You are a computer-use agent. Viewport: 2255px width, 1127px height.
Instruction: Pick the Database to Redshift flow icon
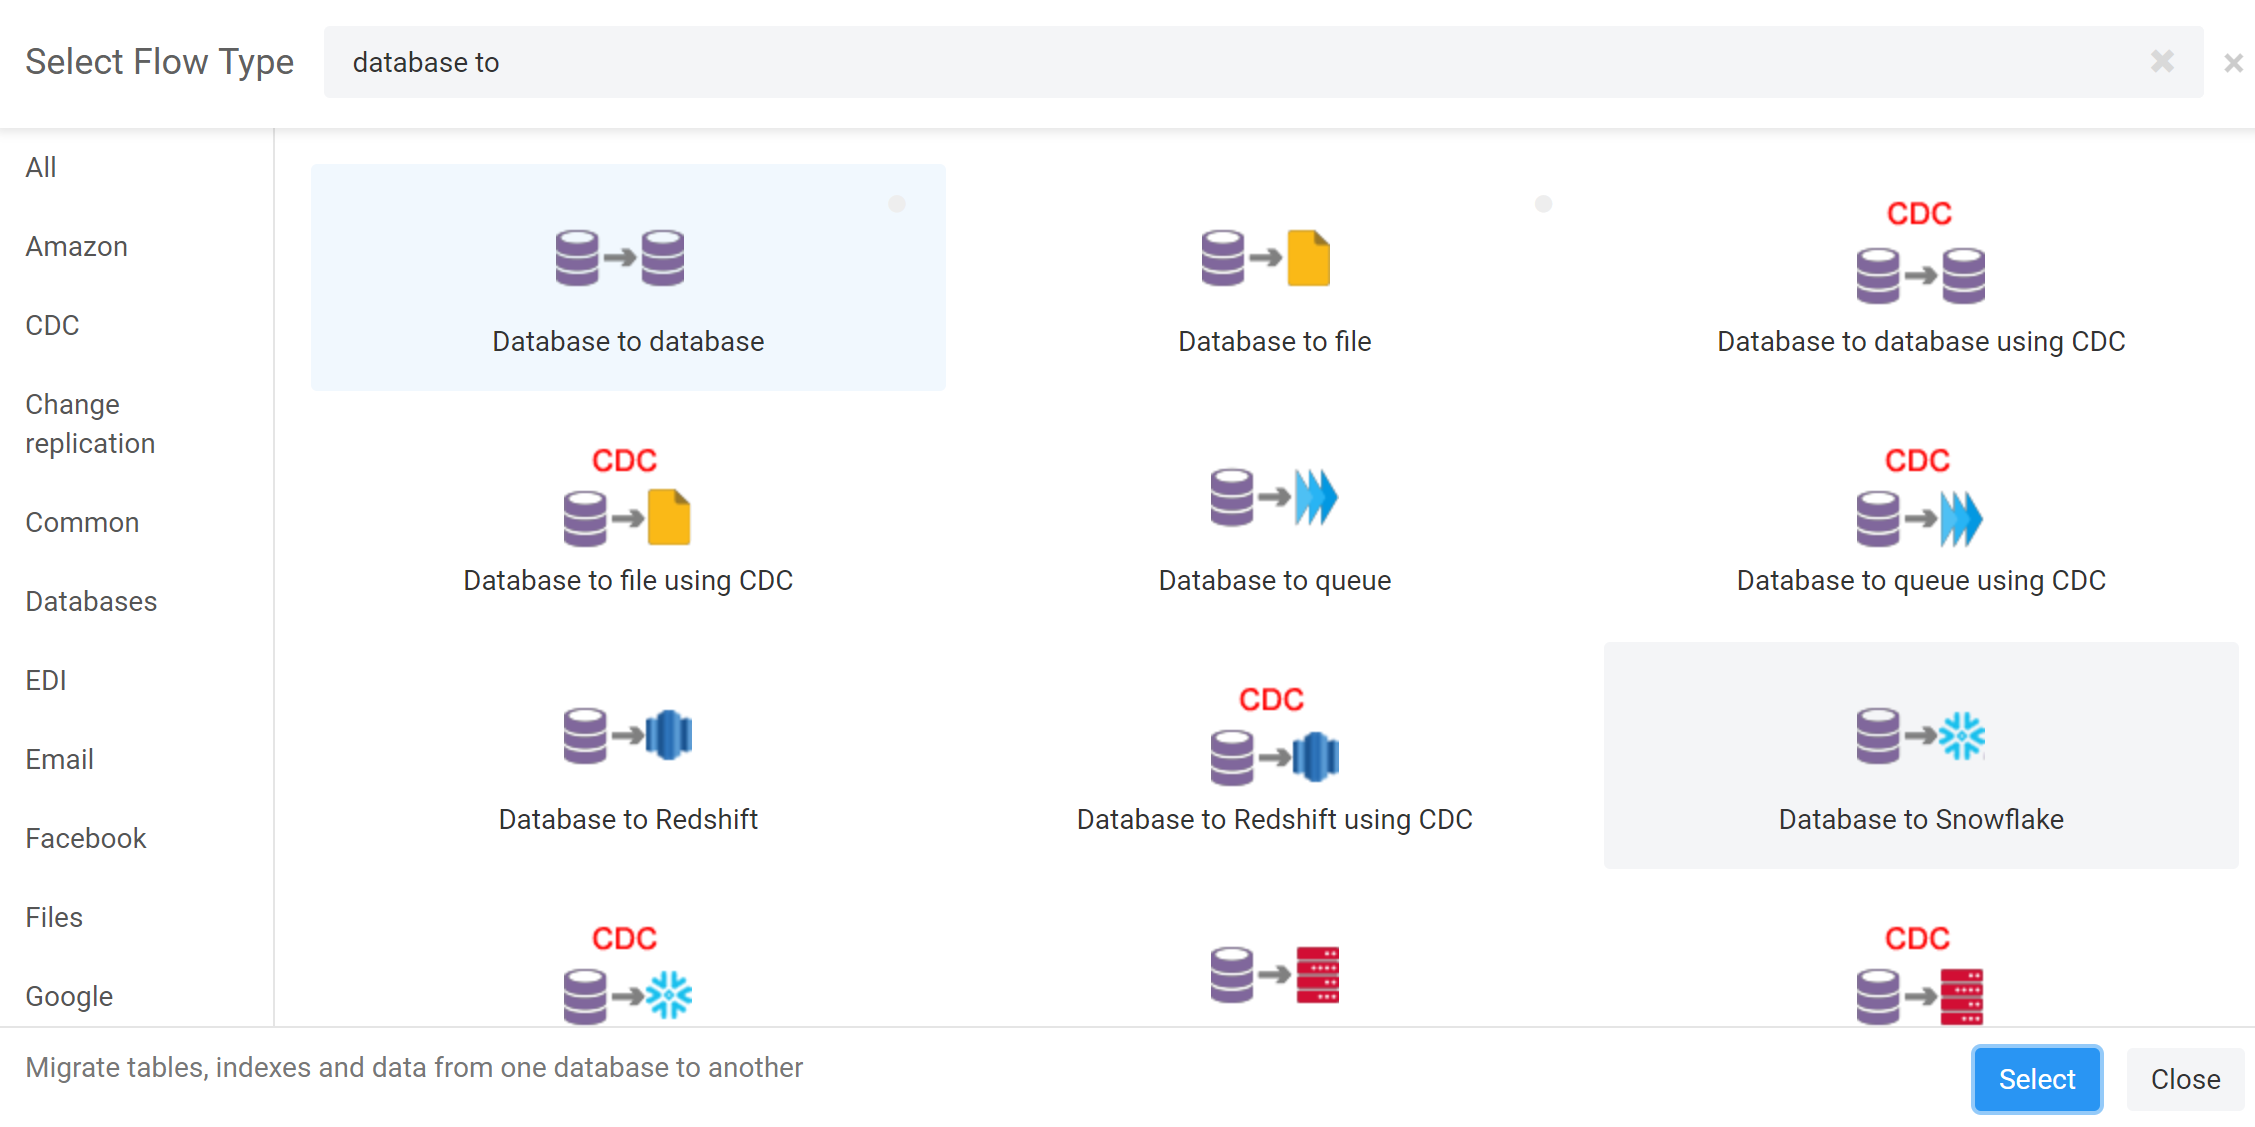627,735
